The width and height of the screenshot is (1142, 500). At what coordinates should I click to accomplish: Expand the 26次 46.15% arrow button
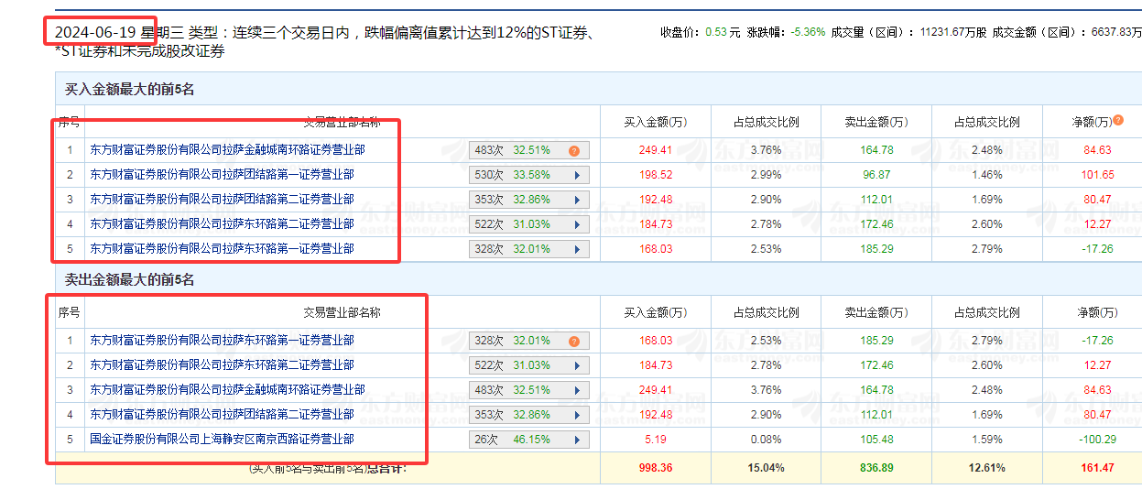pos(577,440)
